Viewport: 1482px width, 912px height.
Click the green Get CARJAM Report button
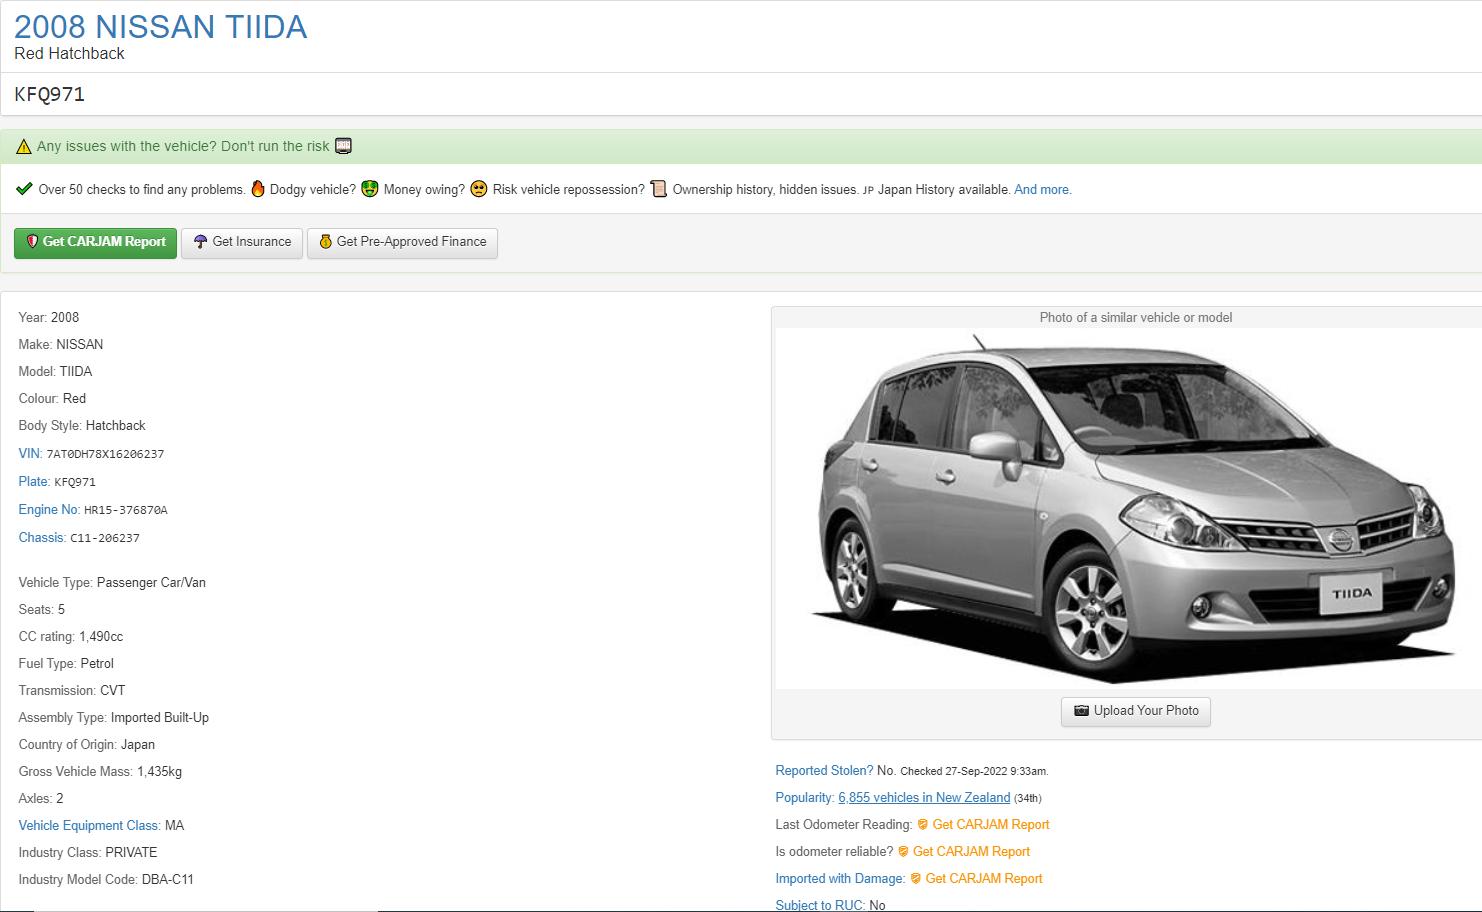coord(95,243)
